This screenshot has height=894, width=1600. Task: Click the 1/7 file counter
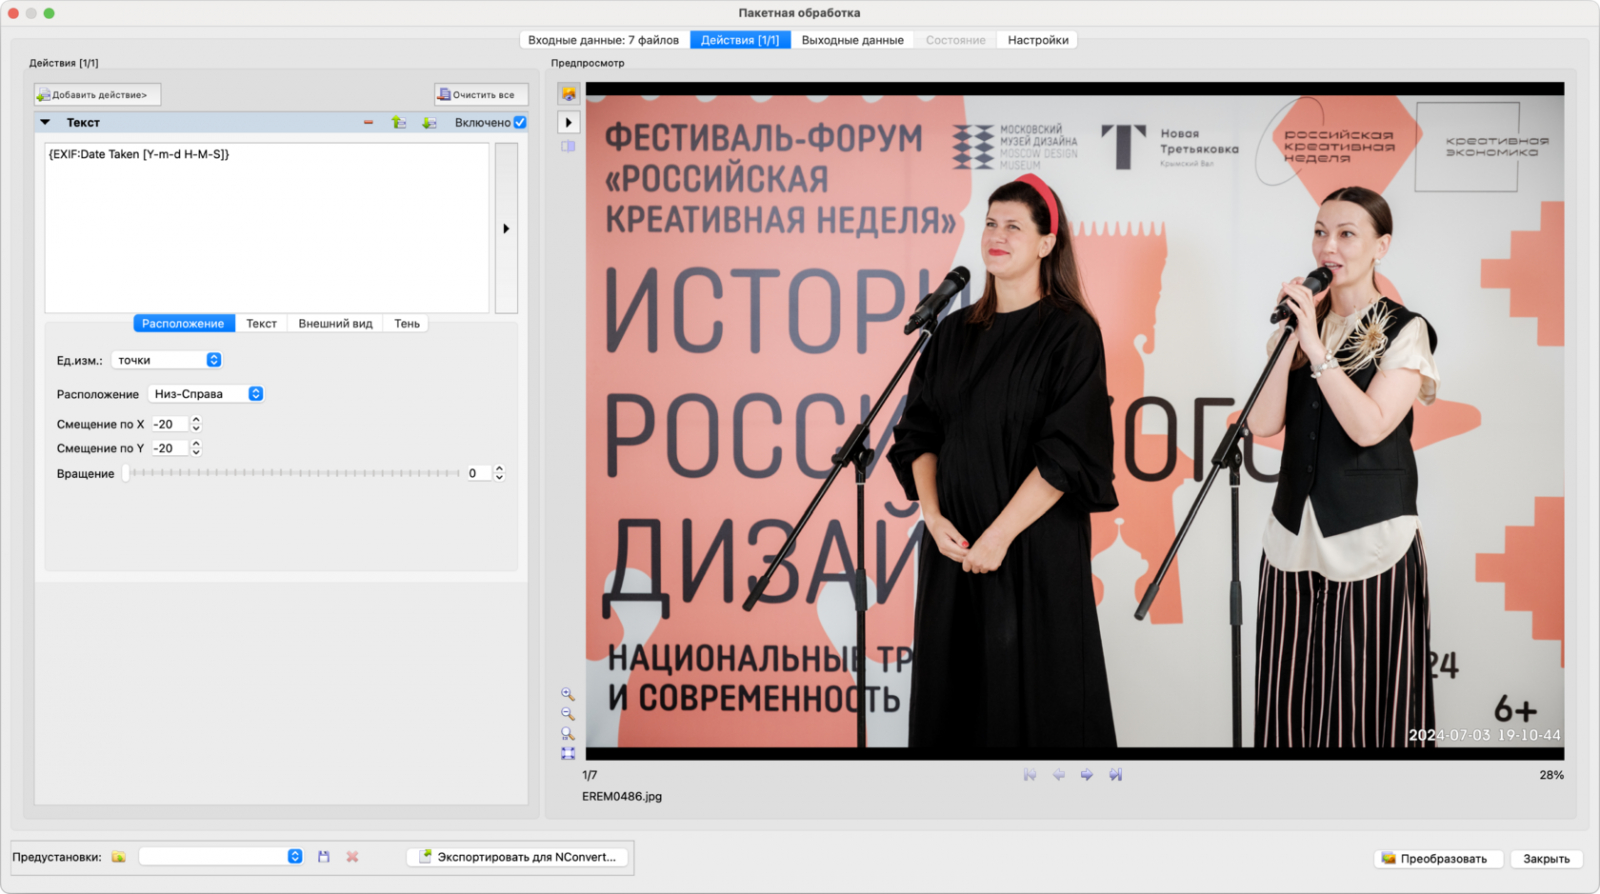coord(590,775)
